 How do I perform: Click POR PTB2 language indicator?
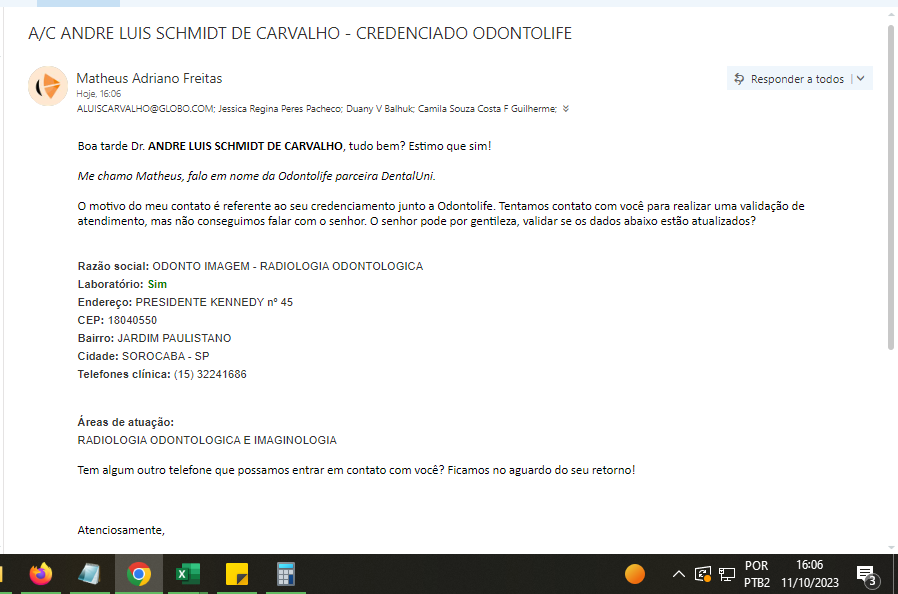(757, 574)
